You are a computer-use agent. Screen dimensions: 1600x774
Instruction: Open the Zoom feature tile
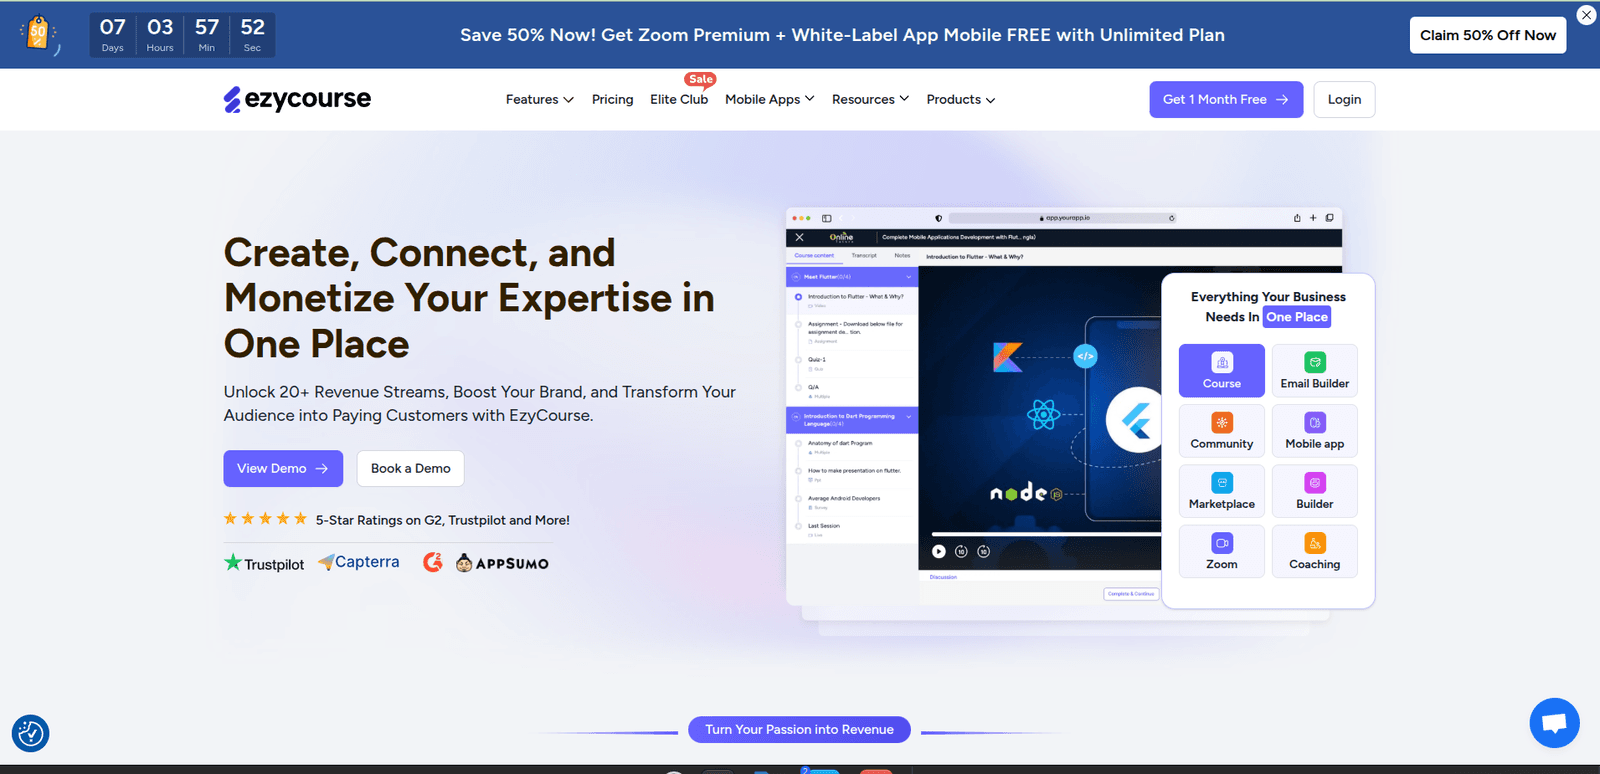tap(1221, 551)
